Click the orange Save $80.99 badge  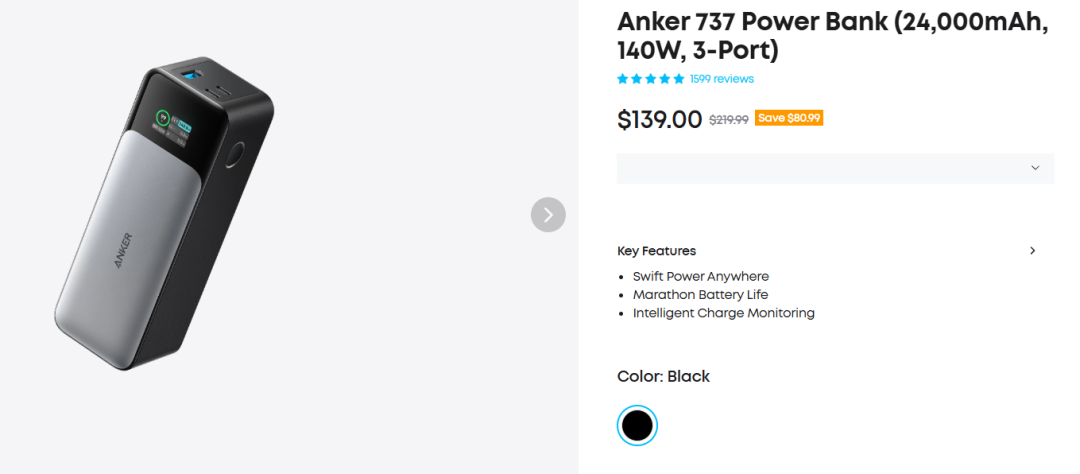click(789, 118)
